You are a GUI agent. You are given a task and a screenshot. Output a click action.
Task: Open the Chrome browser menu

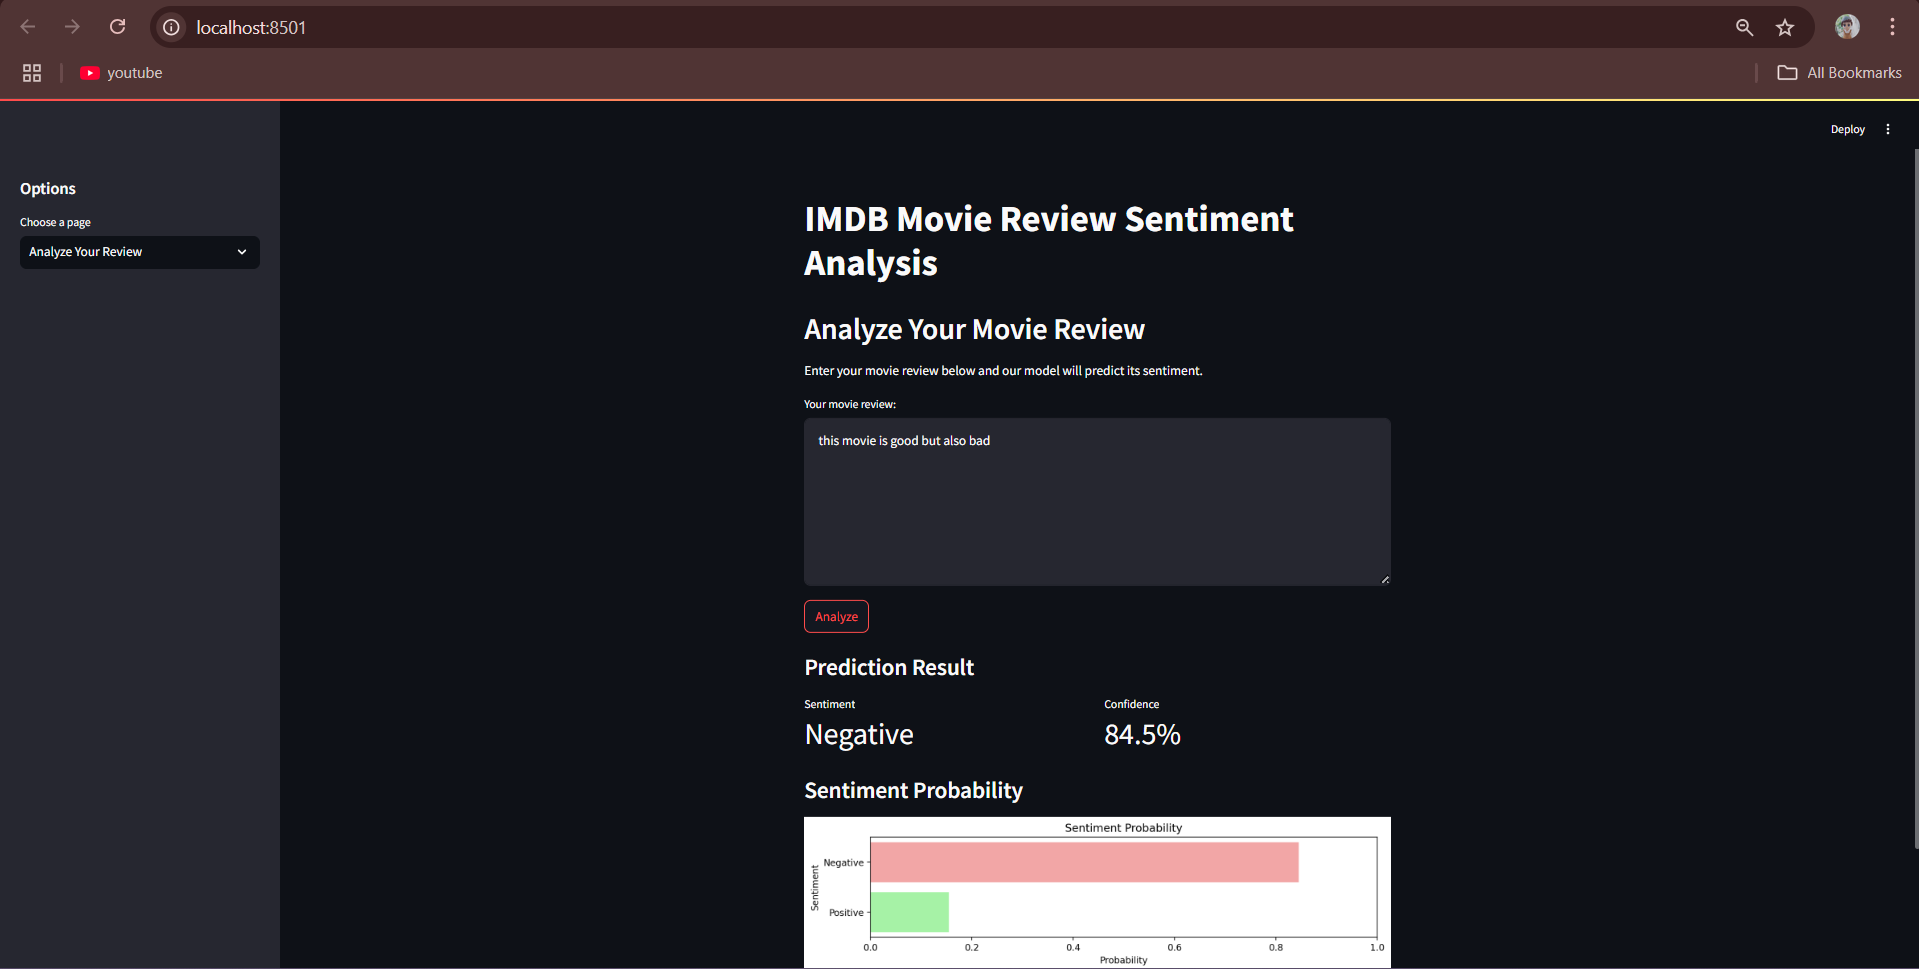(1892, 27)
